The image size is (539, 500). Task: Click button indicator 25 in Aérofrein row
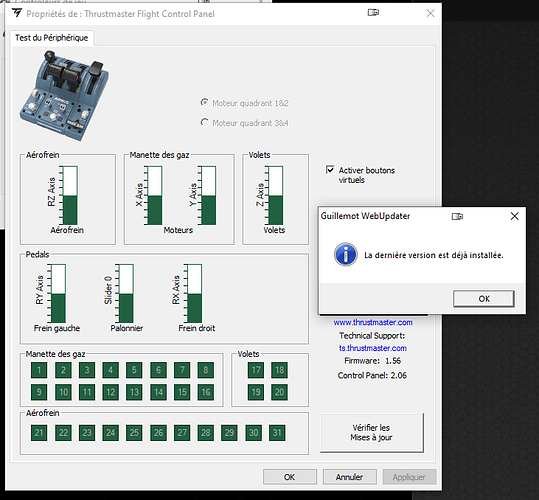click(x=134, y=433)
